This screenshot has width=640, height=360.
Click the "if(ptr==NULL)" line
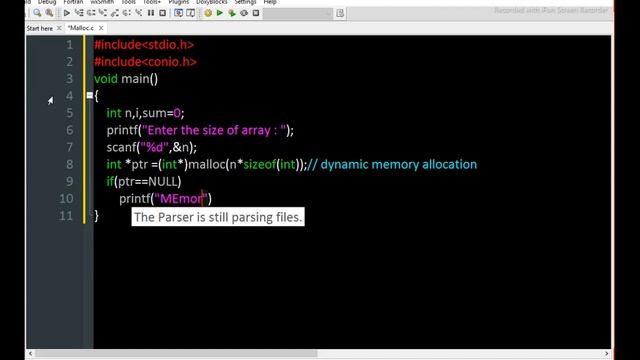144,182
